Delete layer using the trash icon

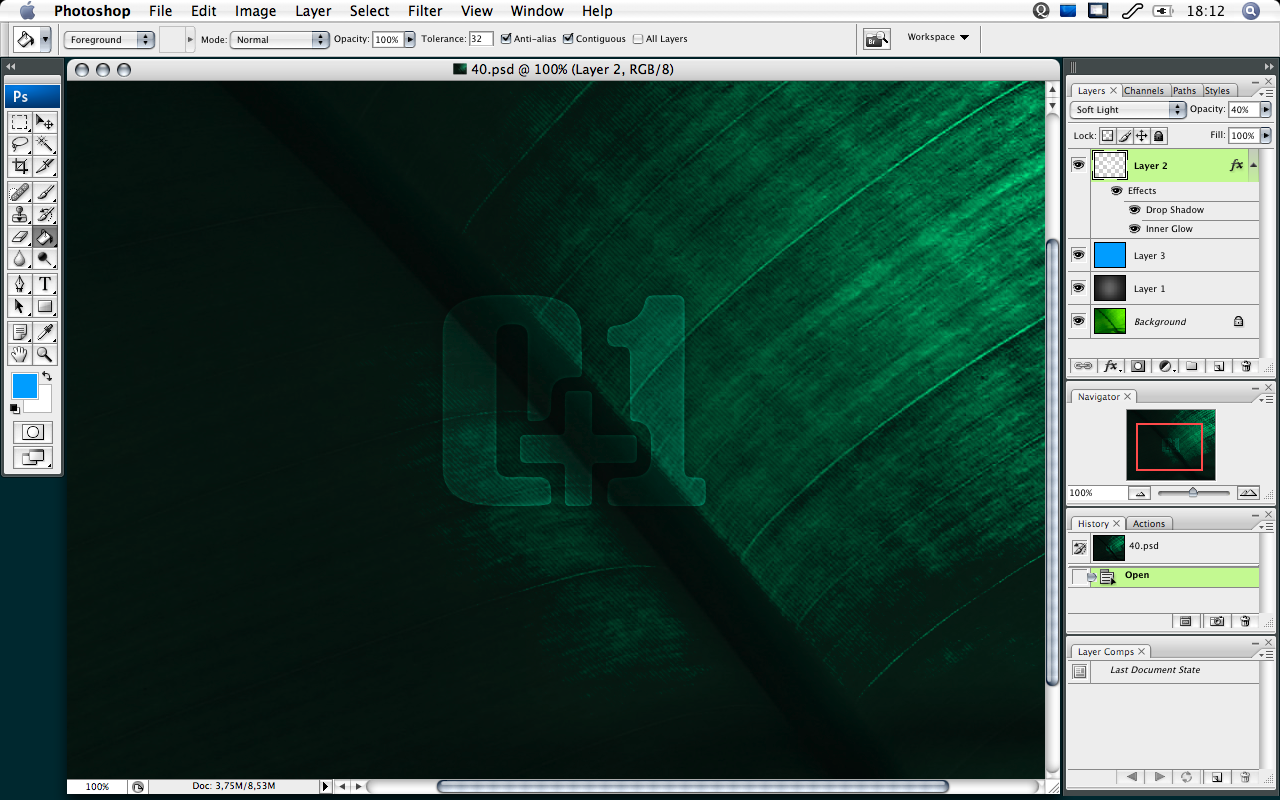[x=1246, y=366]
